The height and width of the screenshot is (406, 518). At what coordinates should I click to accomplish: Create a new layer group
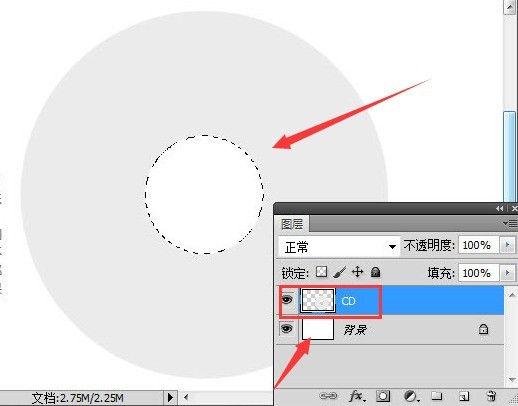point(437,396)
